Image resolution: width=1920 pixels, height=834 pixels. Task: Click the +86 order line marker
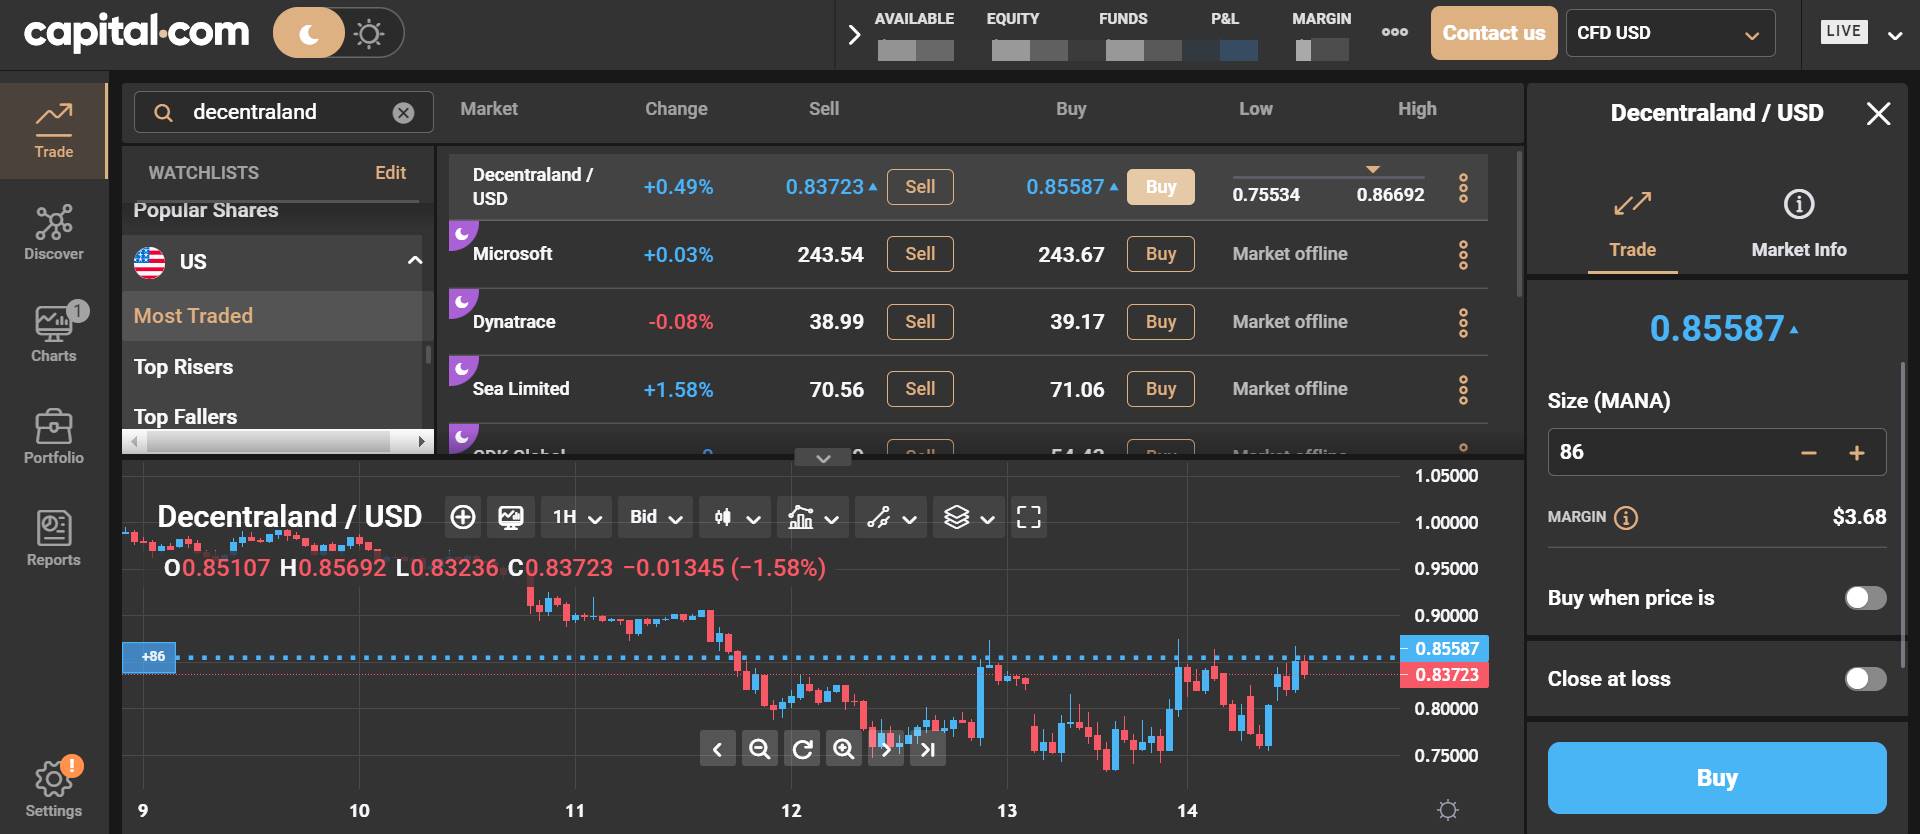click(149, 657)
